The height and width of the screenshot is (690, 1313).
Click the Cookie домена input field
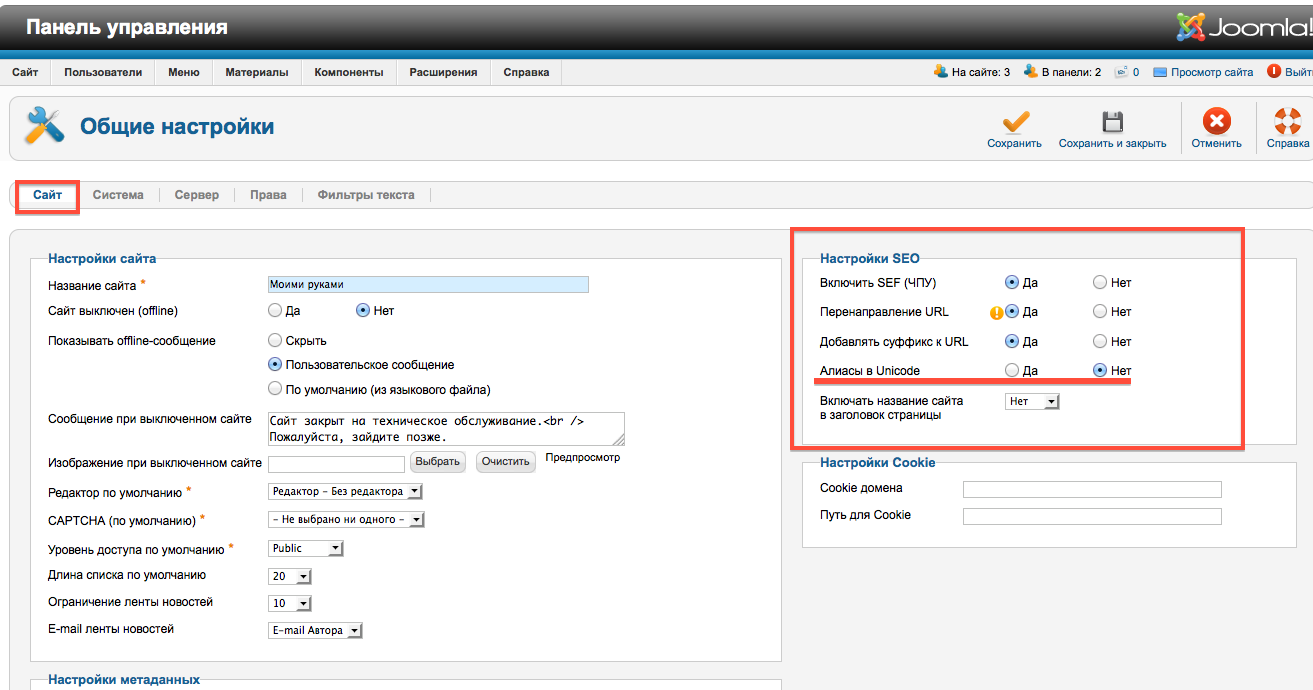[1092, 489]
